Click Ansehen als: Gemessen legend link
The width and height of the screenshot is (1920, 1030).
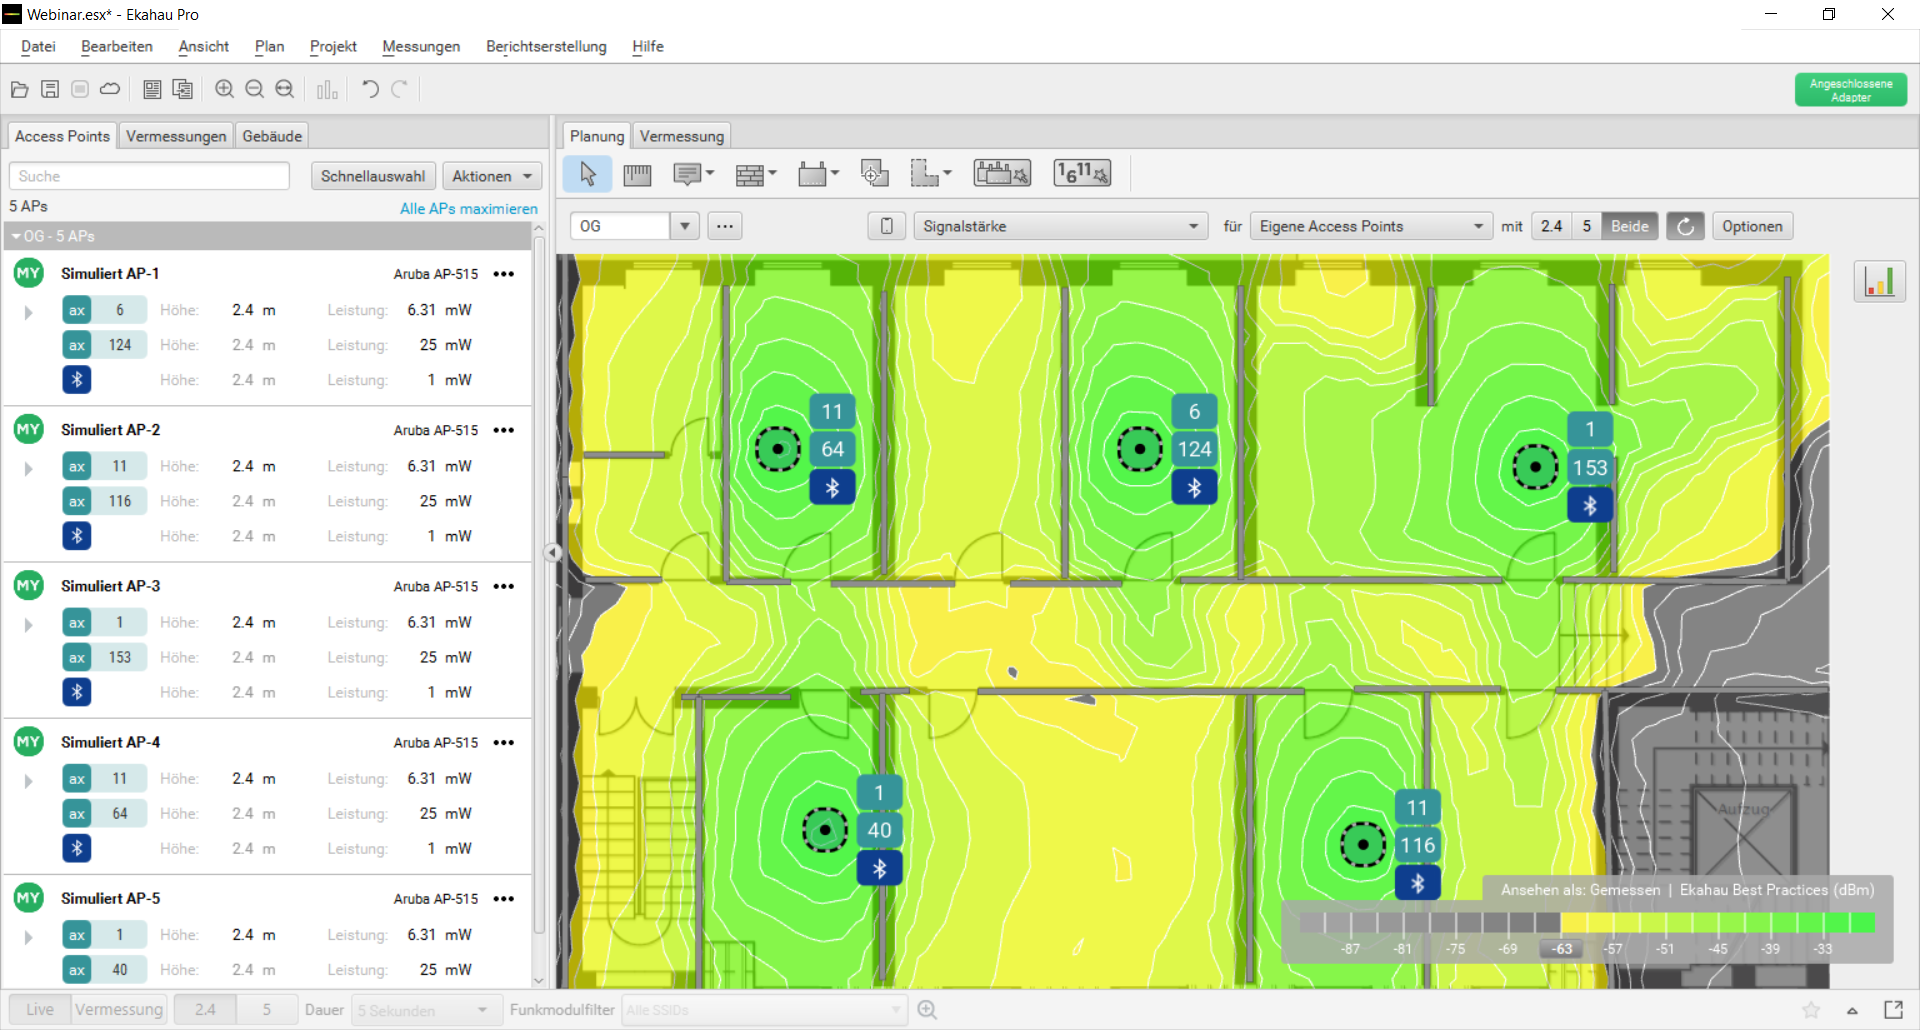[1580, 890]
